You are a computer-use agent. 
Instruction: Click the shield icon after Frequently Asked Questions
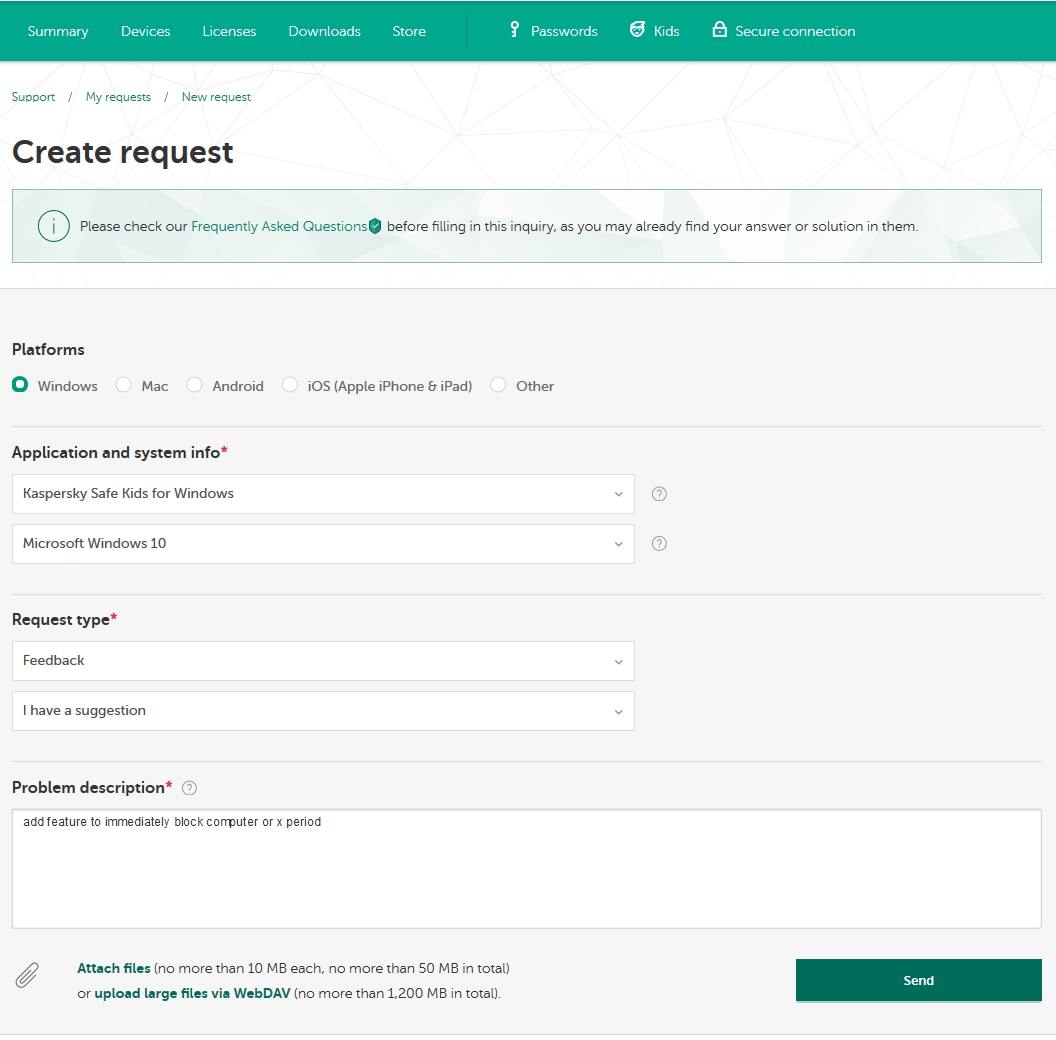click(x=375, y=226)
